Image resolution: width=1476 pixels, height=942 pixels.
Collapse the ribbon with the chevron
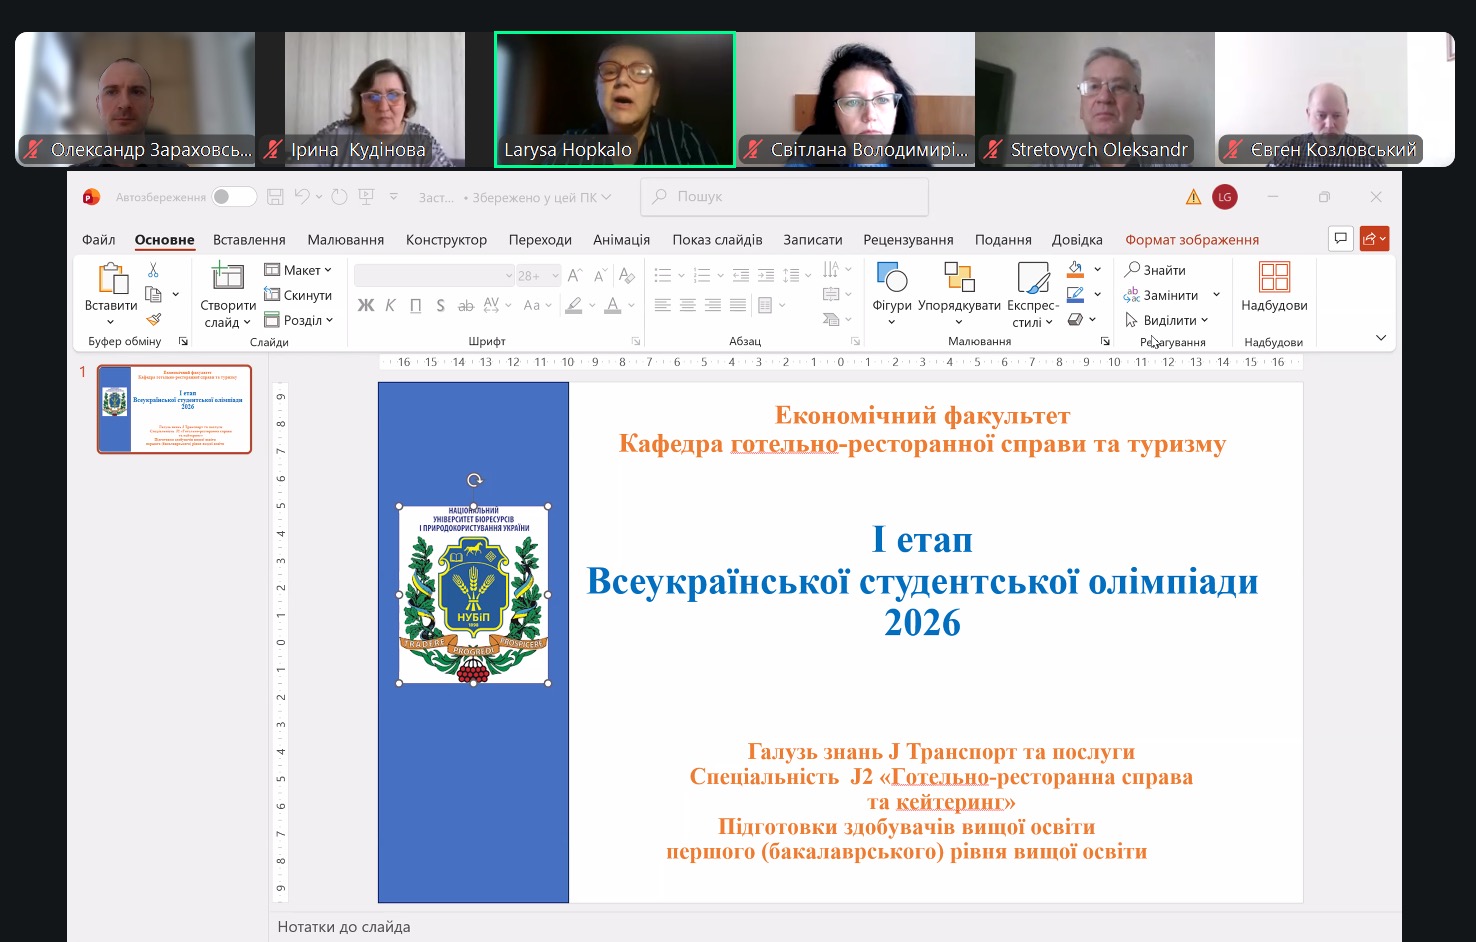point(1381,338)
